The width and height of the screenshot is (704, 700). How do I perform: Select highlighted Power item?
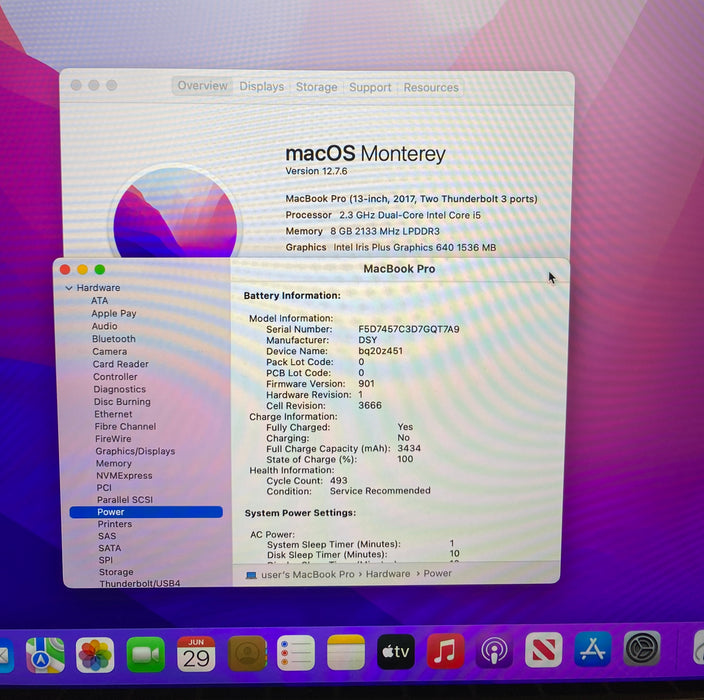[146, 512]
